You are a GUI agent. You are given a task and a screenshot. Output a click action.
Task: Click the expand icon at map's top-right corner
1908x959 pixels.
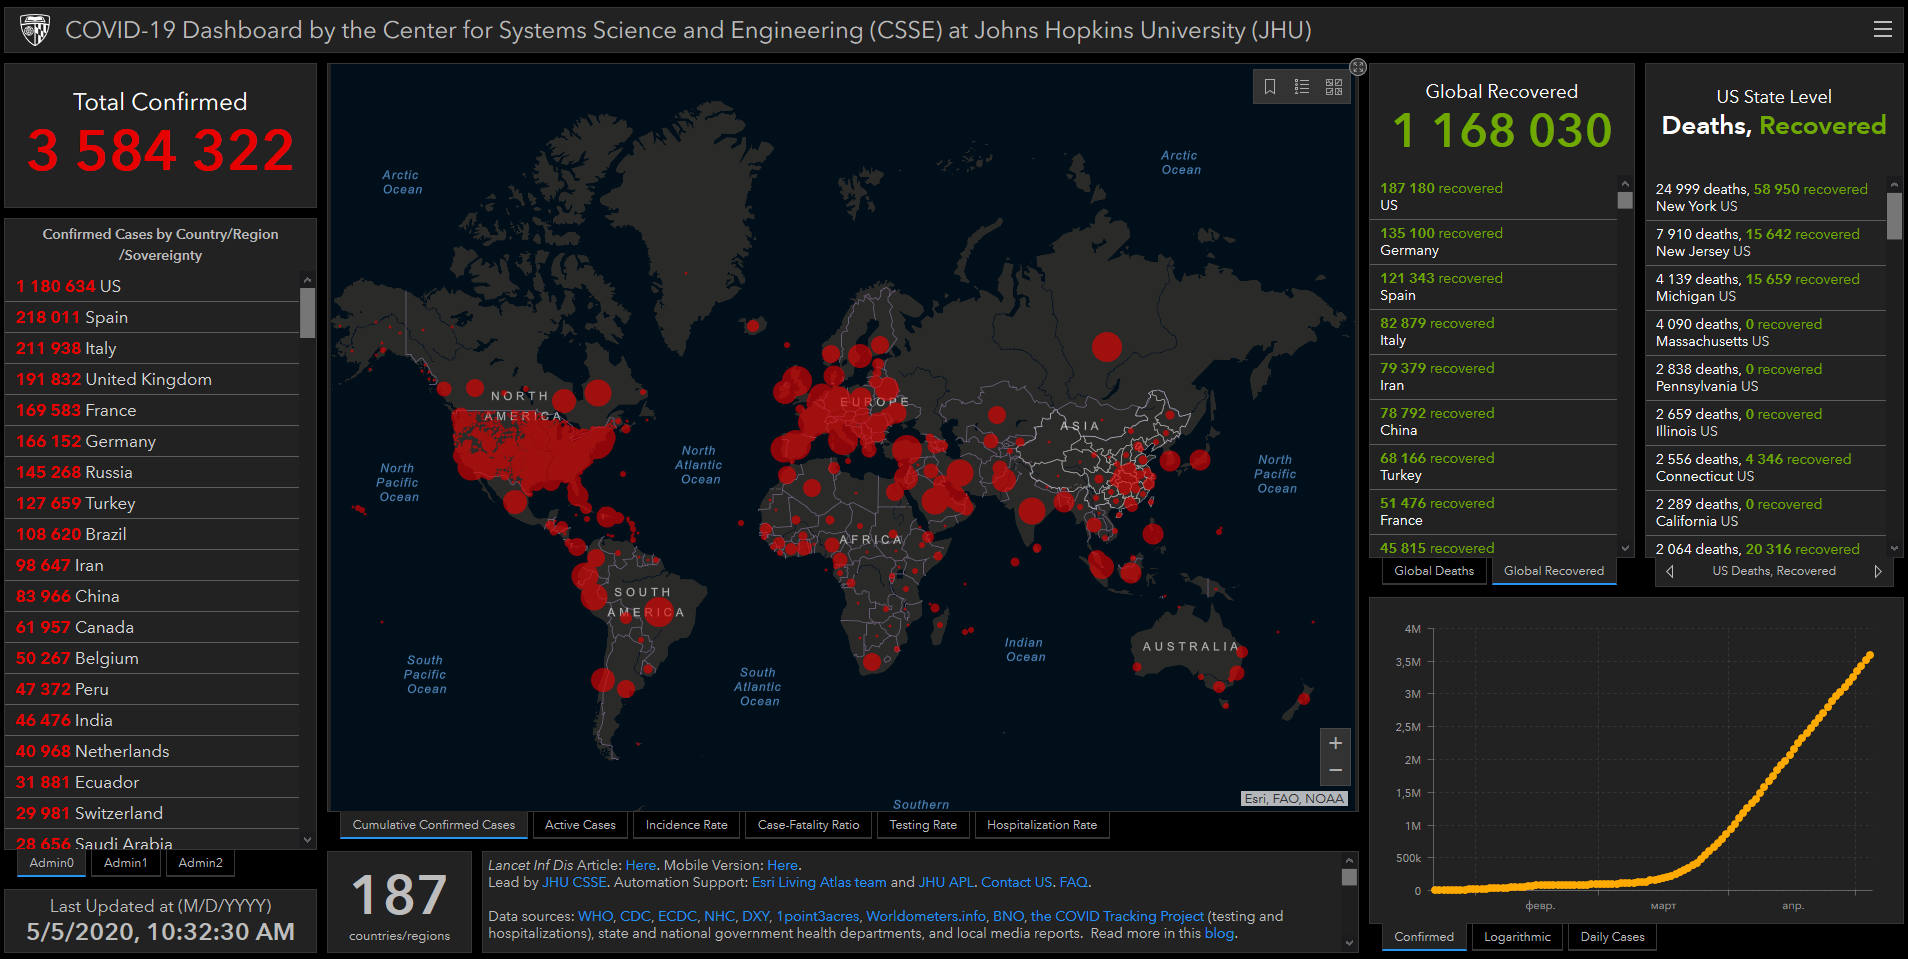[x=1358, y=67]
